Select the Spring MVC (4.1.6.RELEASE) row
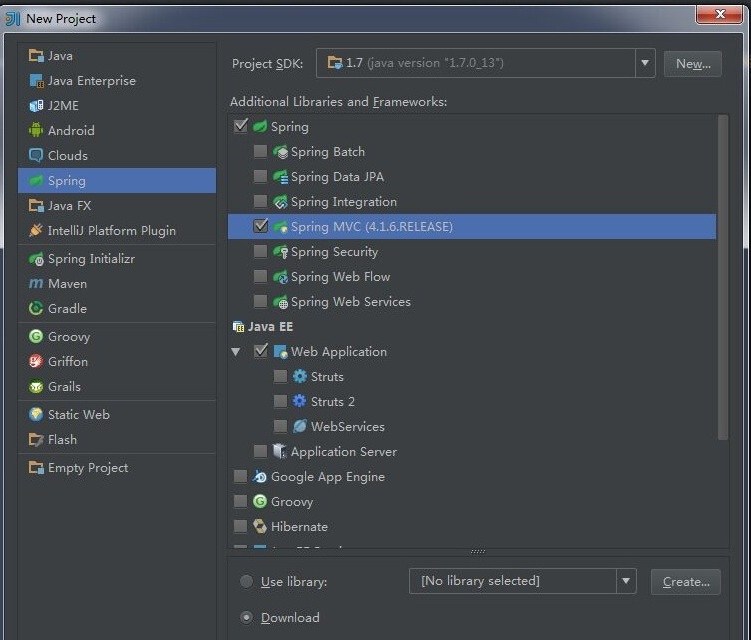Viewport: 751px width, 640px height. coord(472,227)
